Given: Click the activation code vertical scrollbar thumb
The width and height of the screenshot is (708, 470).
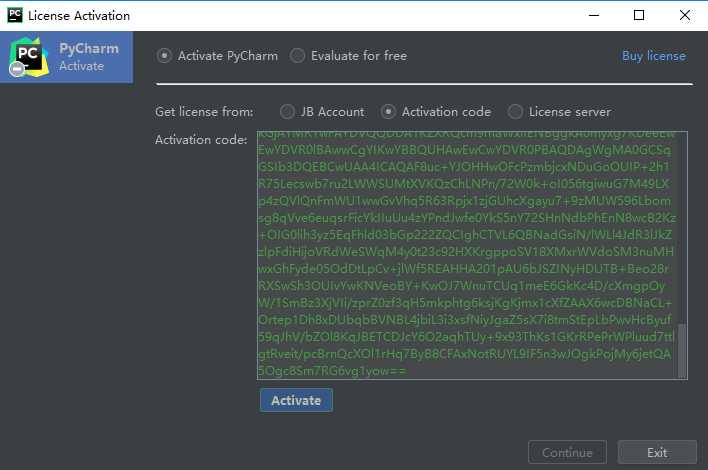Looking at the screenshot, I should pyautogui.click(x=682, y=350).
